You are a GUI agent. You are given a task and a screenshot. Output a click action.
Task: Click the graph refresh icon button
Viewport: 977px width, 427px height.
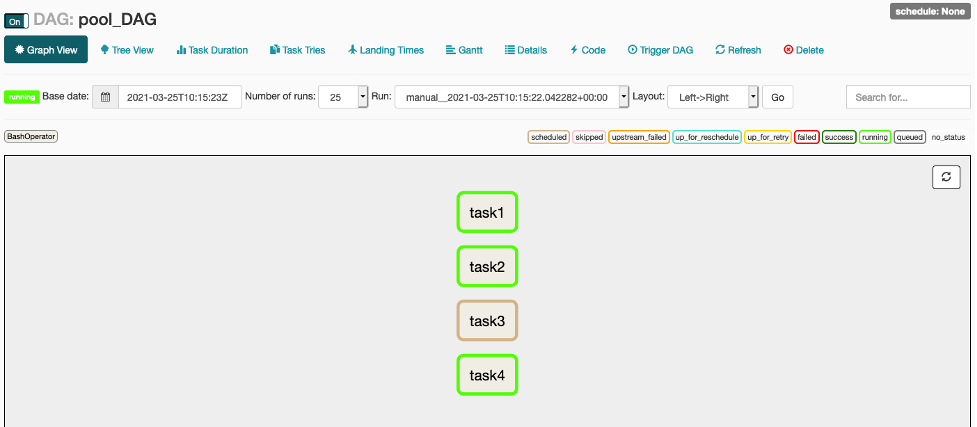click(x=946, y=177)
